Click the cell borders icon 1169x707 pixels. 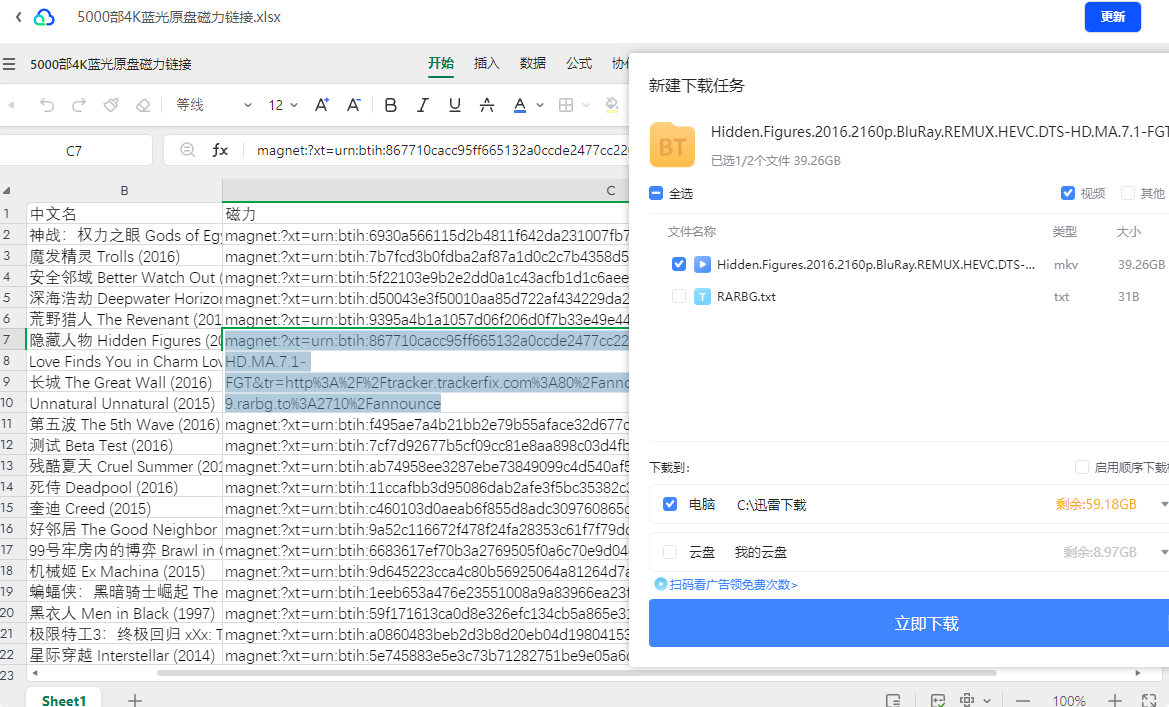coord(566,105)
